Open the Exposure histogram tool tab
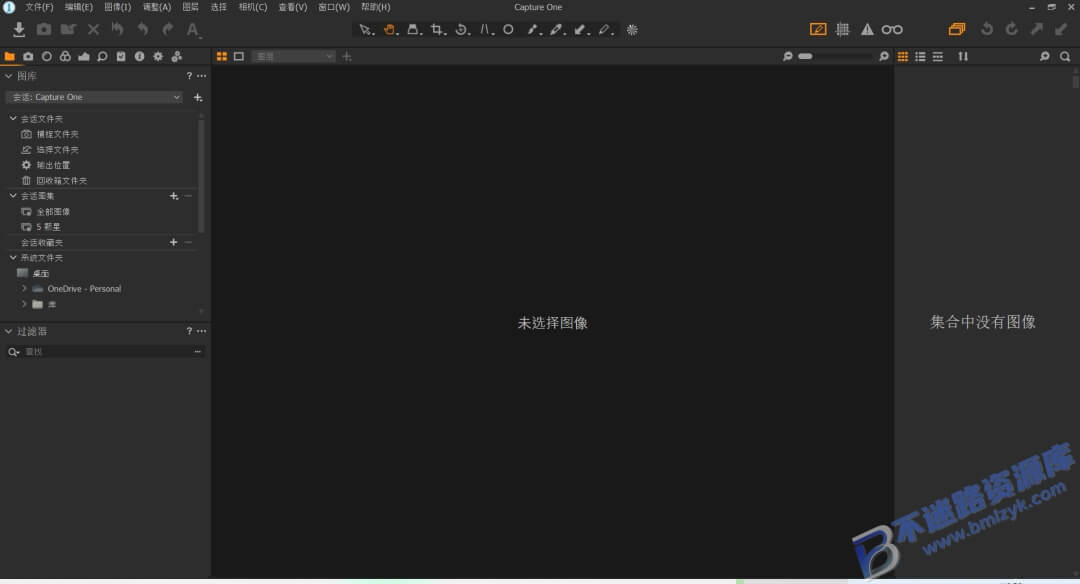This screenshot has width=1080, height=584. pos(84,56)
